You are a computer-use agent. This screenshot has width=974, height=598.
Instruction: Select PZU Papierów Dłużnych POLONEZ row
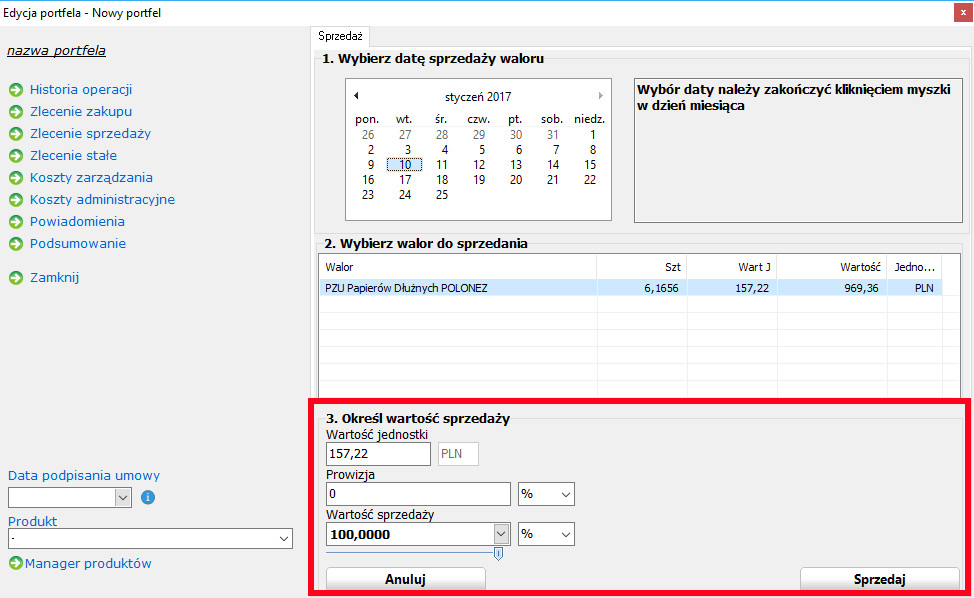pos(460,288)
